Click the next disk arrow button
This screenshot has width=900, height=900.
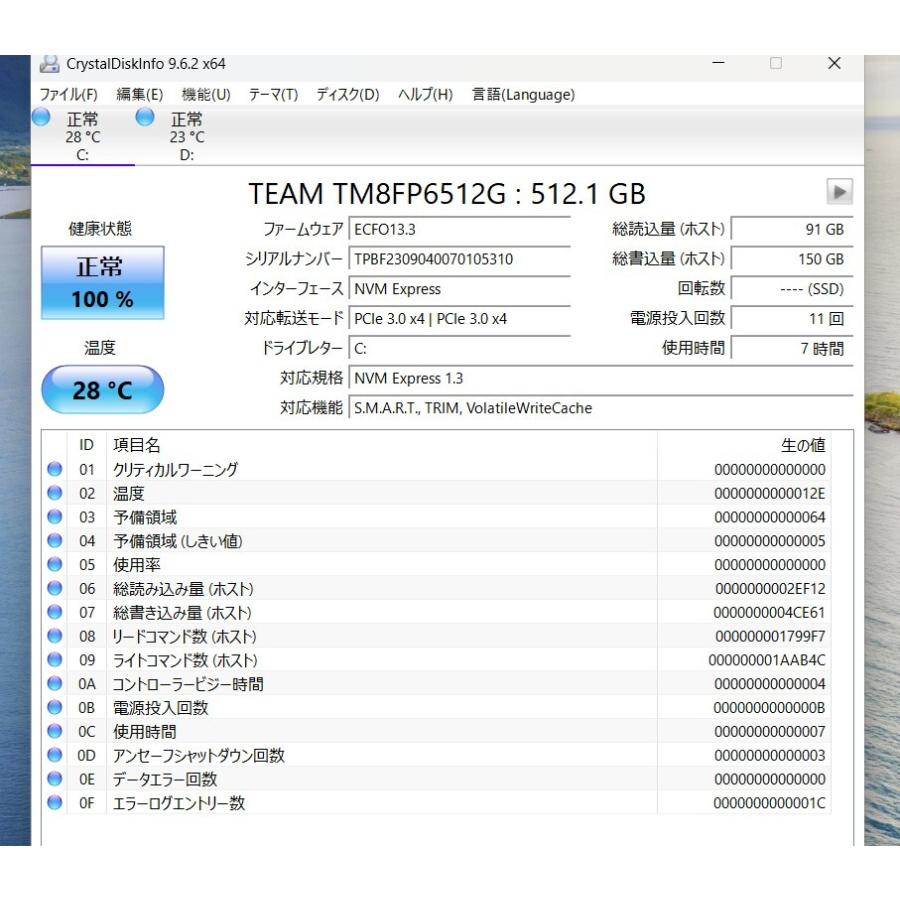pyautogui.click(x=839, y=192)
